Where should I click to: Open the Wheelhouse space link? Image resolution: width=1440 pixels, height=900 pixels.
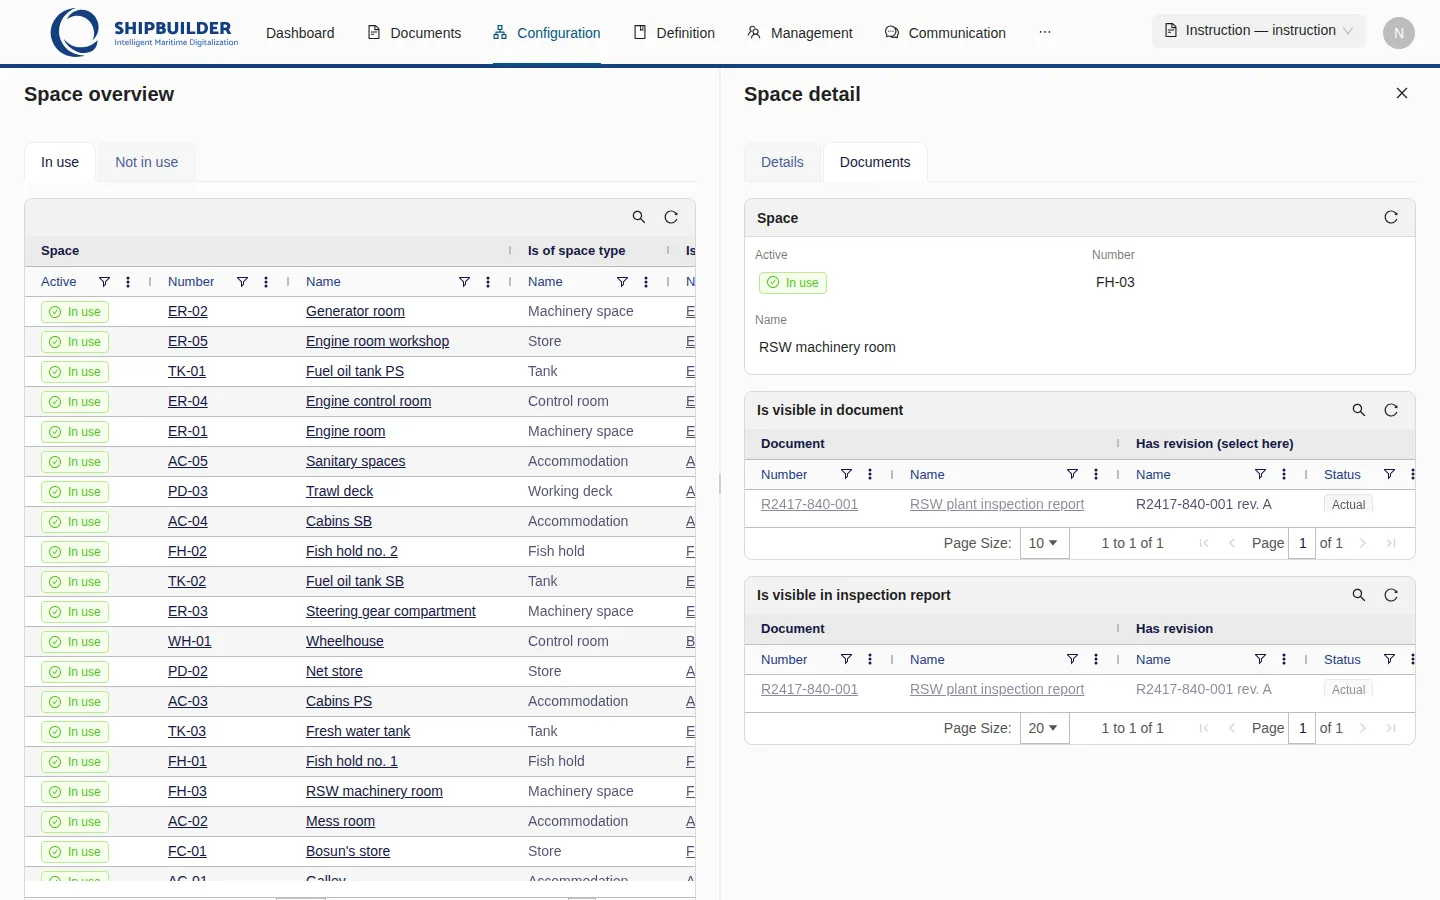345,641
